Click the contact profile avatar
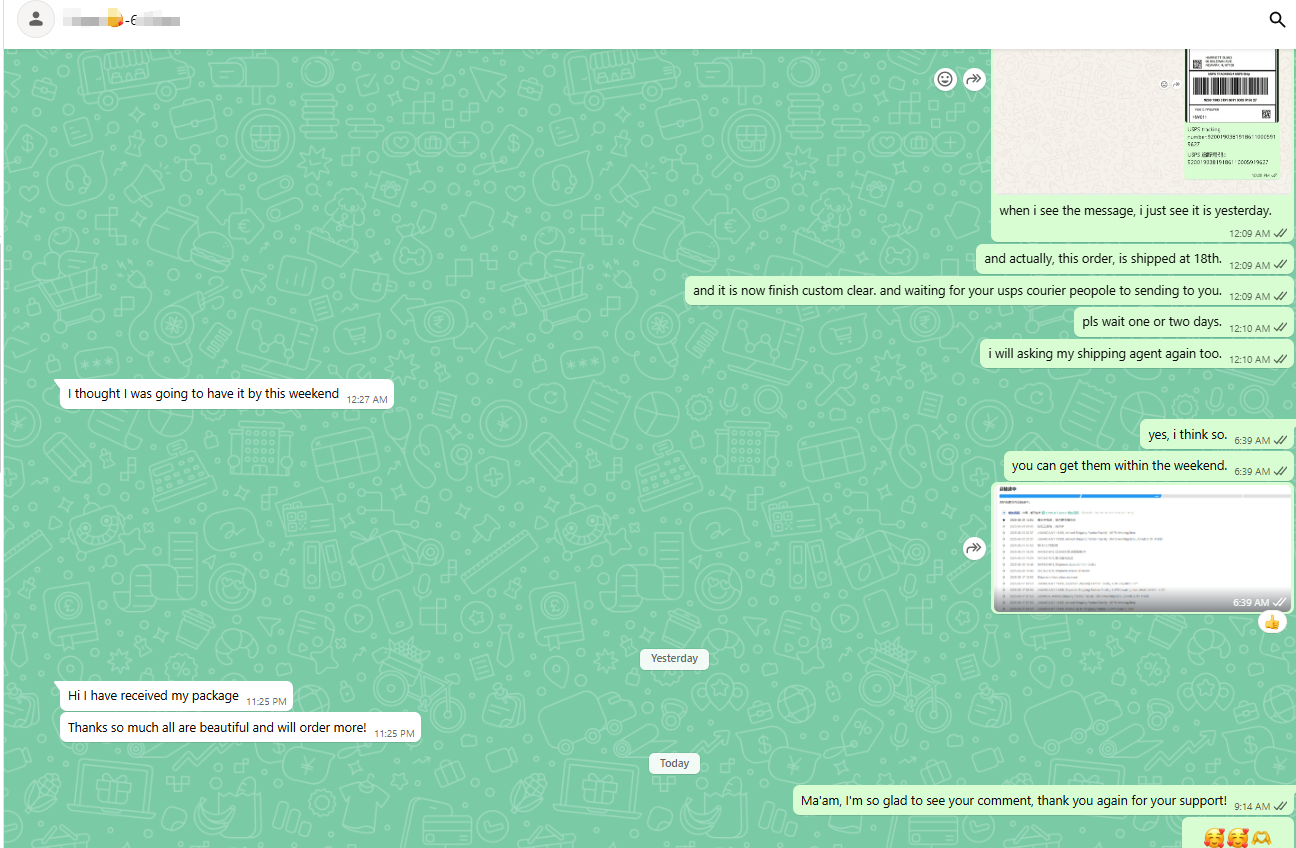 36,19
